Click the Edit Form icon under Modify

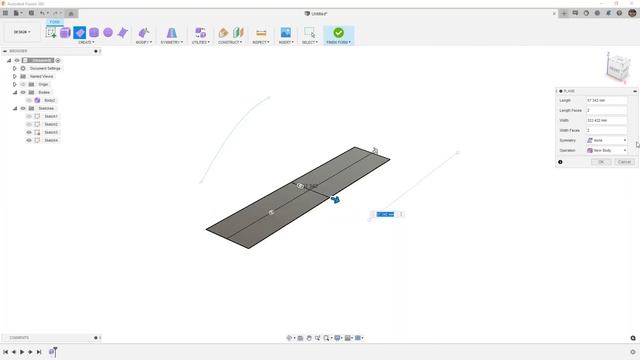point(144,33)
